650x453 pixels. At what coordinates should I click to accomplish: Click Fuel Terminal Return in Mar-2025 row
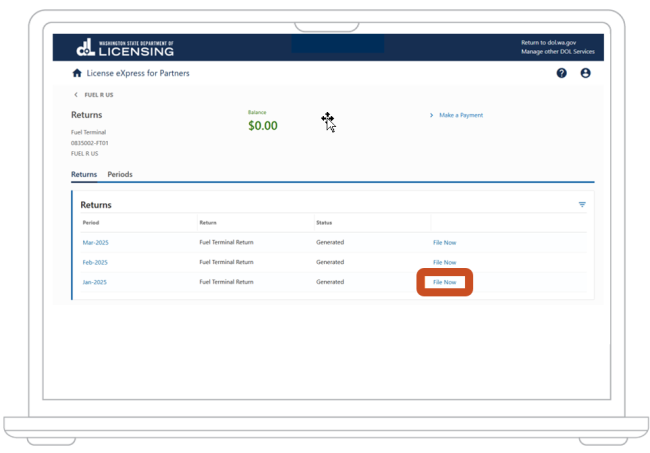226,242
